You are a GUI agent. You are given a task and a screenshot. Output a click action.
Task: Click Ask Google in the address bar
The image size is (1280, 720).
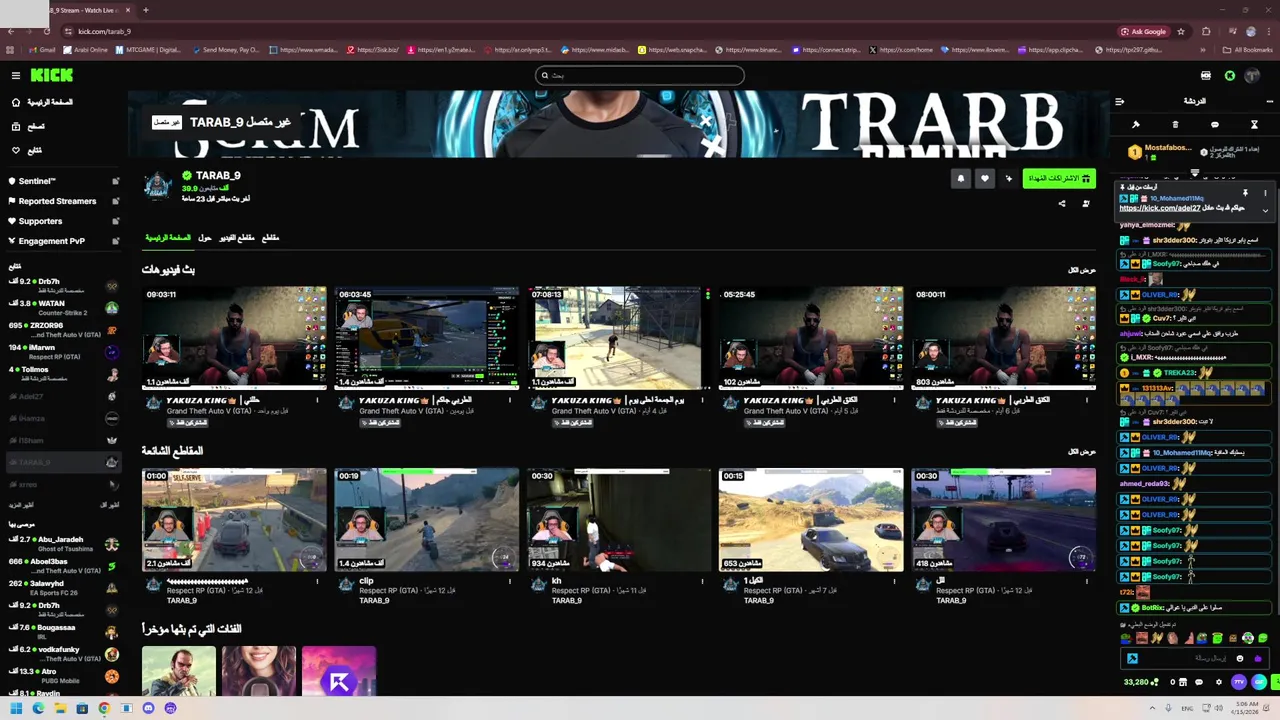click(x=1144, y=31)
